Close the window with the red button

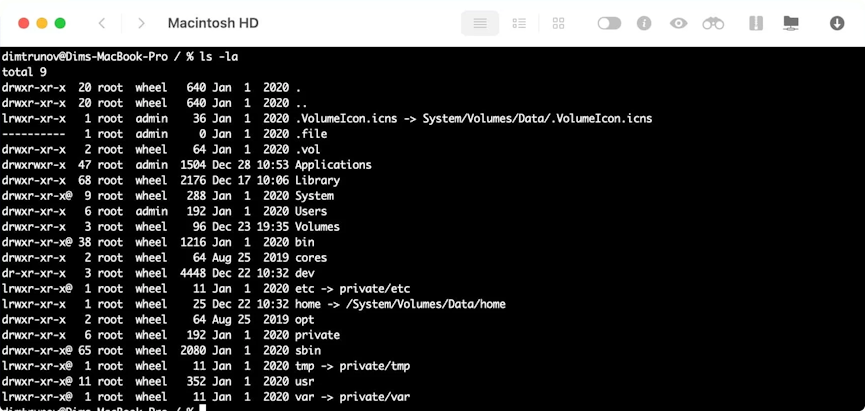[22, 23]
